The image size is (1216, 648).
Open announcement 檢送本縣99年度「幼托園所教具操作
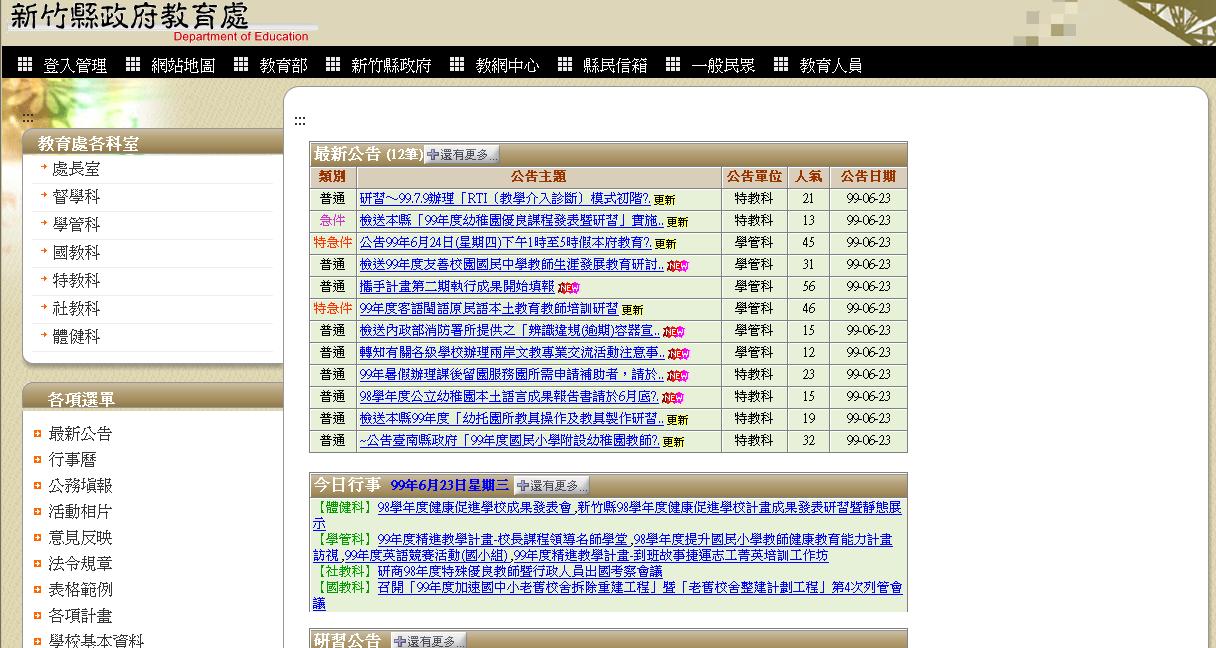tap(511, 418)
